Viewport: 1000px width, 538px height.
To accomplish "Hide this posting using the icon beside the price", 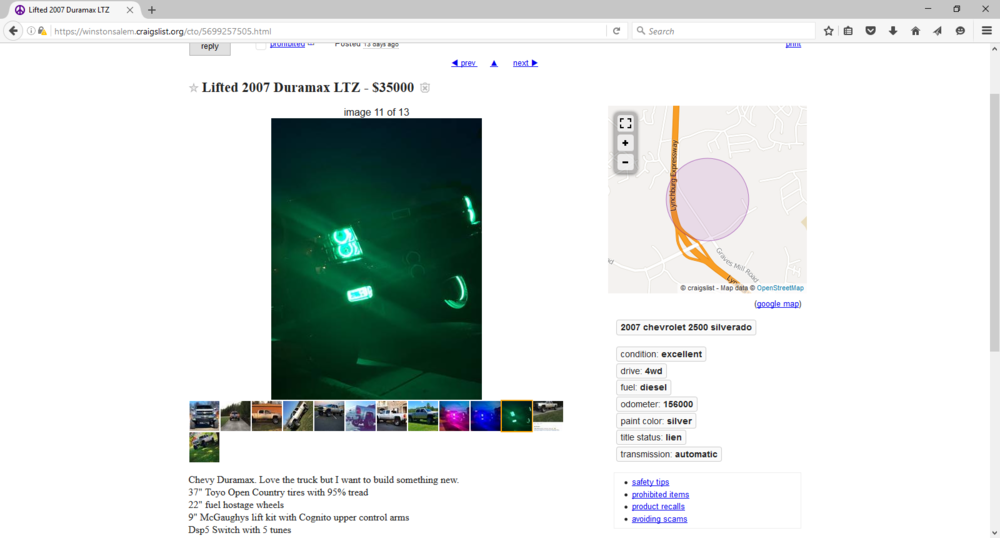I will (425, 88).
